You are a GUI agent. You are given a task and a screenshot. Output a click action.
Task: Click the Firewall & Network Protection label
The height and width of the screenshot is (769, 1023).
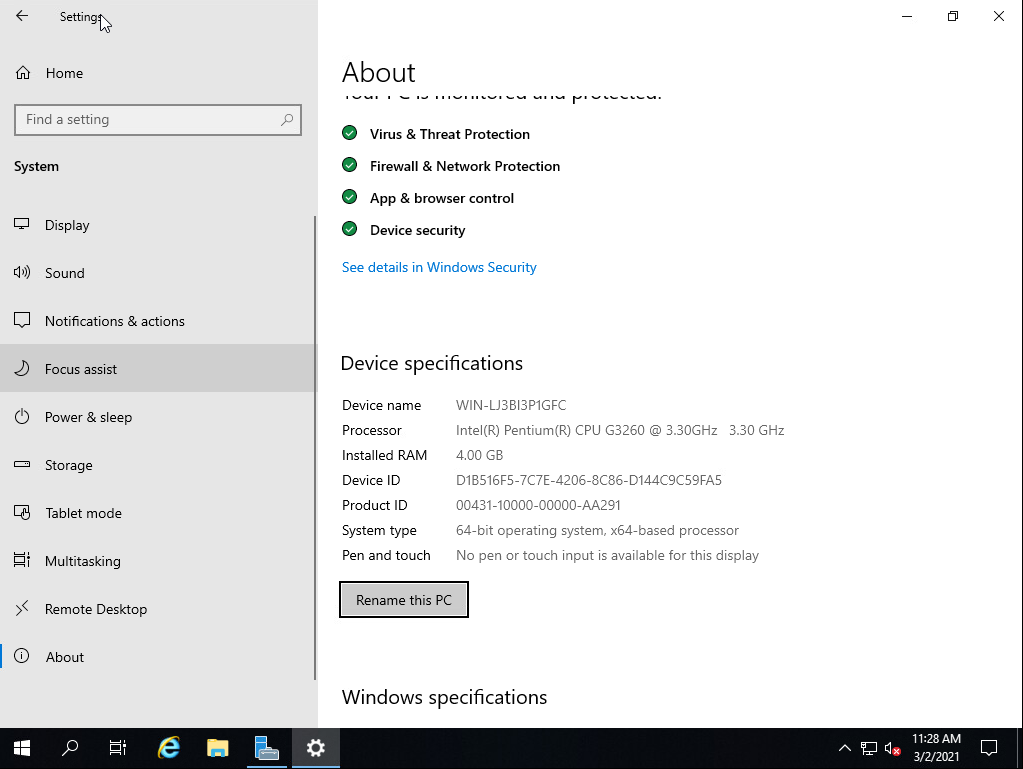[x=465, y=166]
